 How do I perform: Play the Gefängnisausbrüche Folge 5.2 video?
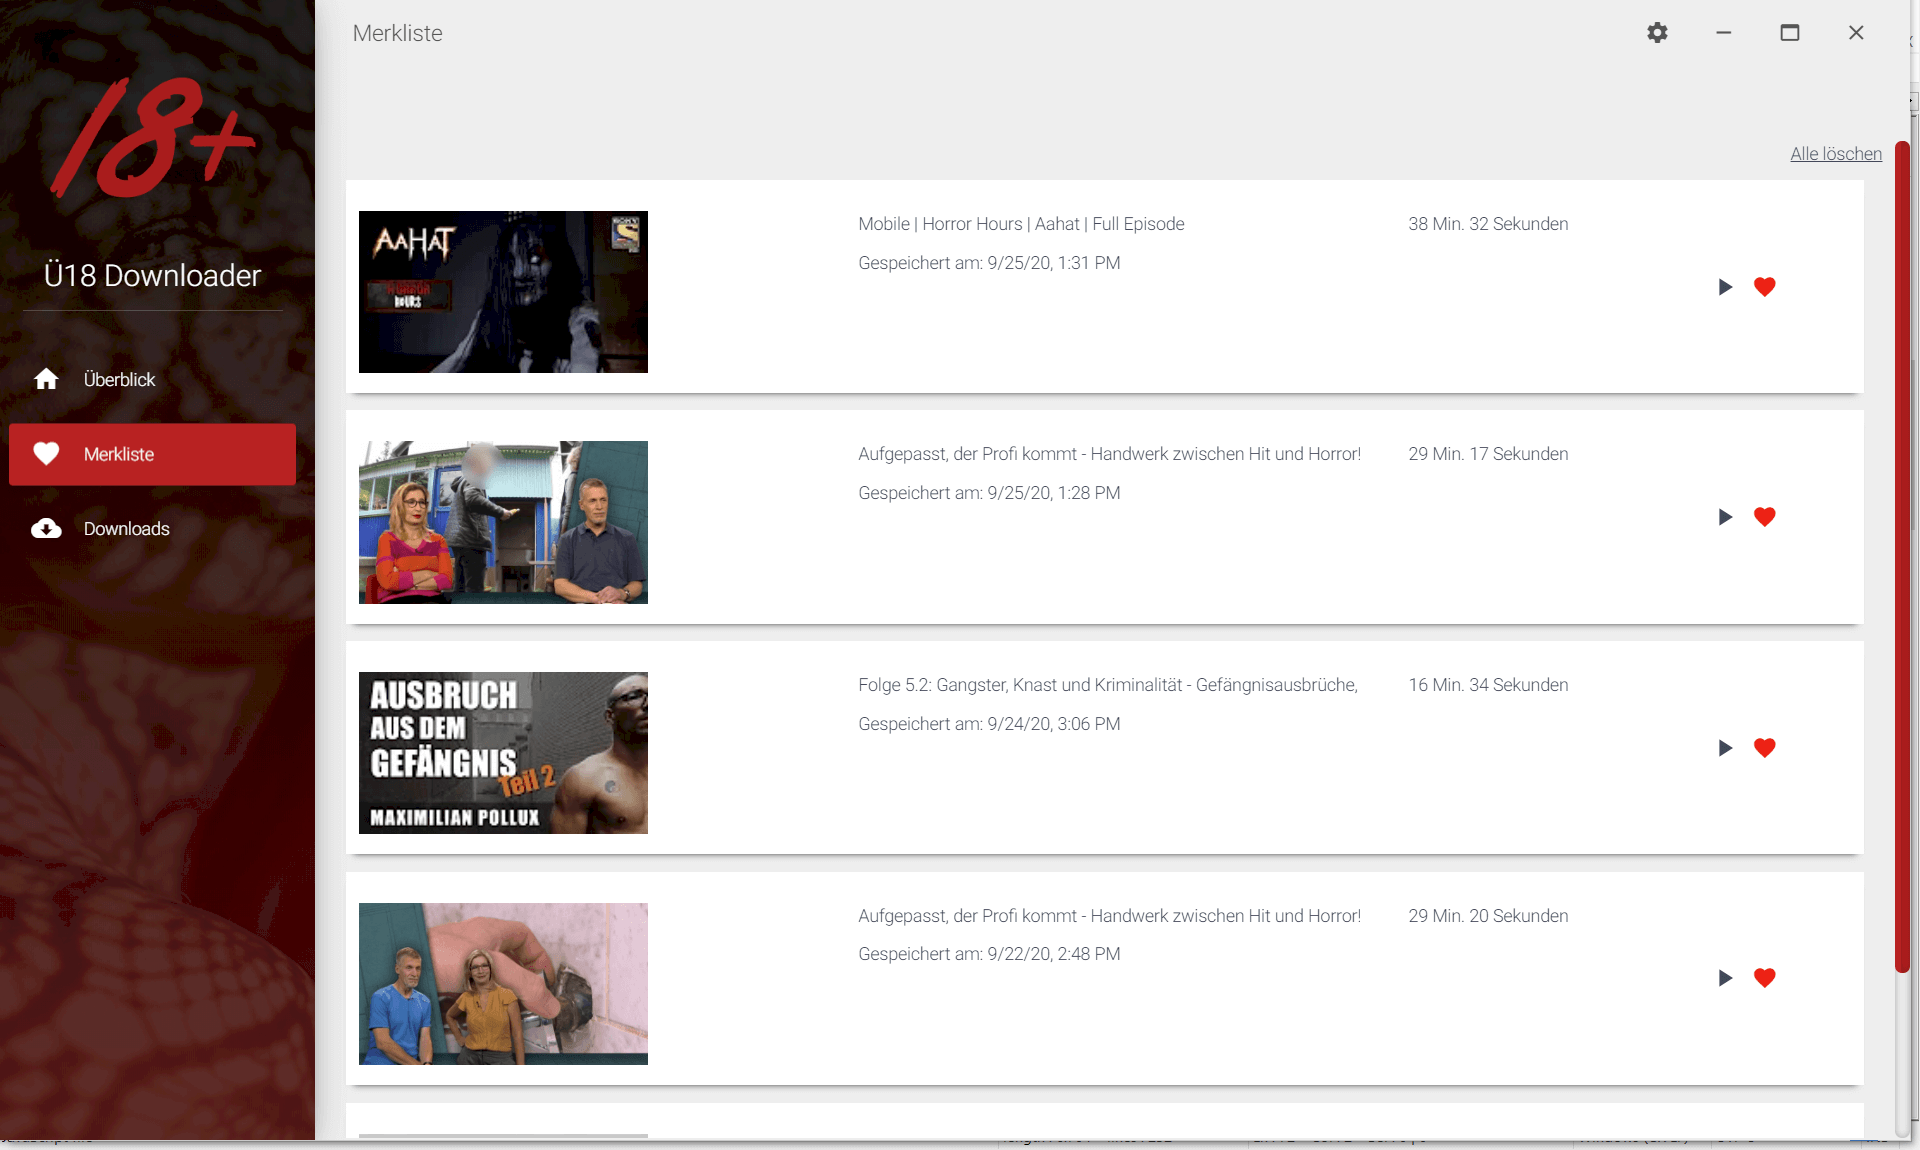pos(1725,749)
